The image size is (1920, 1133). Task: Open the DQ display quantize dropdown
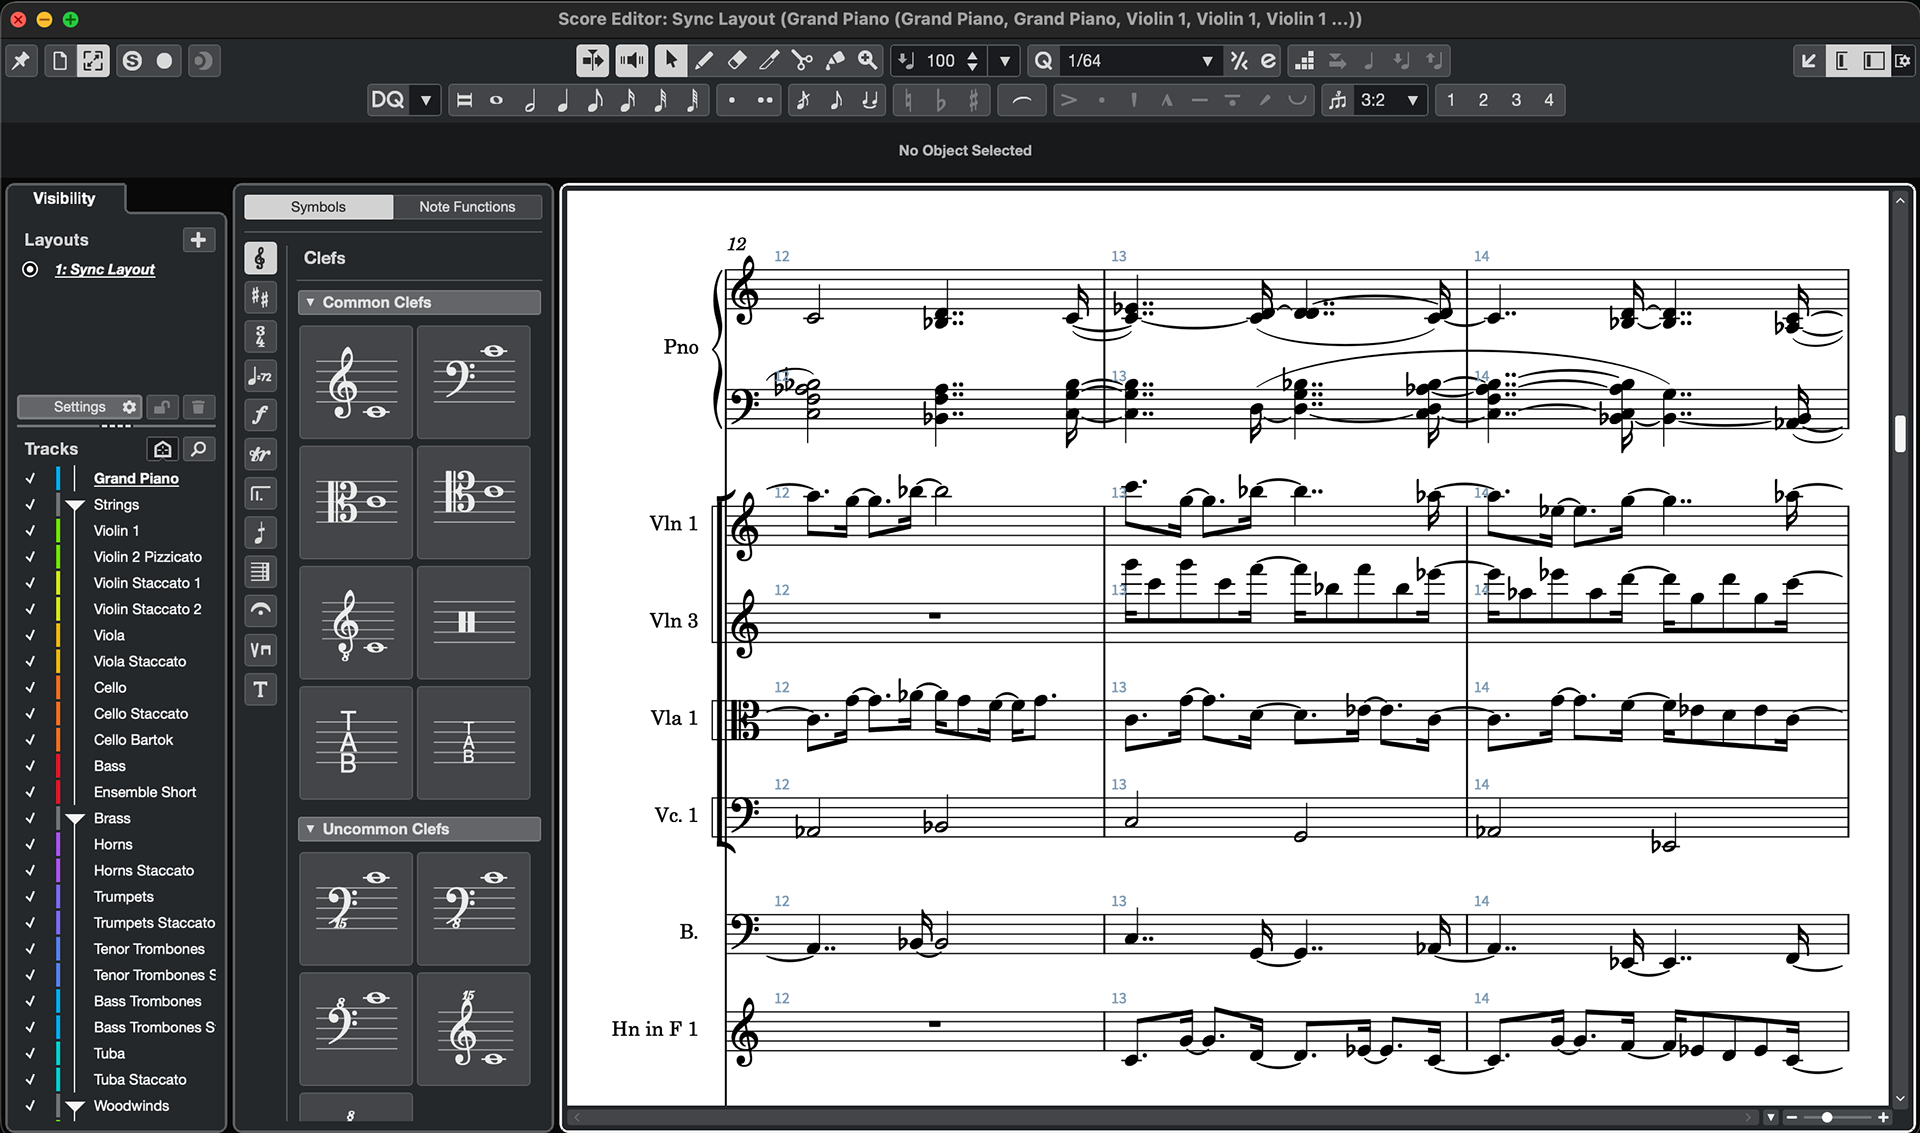[x=427, y=100]
